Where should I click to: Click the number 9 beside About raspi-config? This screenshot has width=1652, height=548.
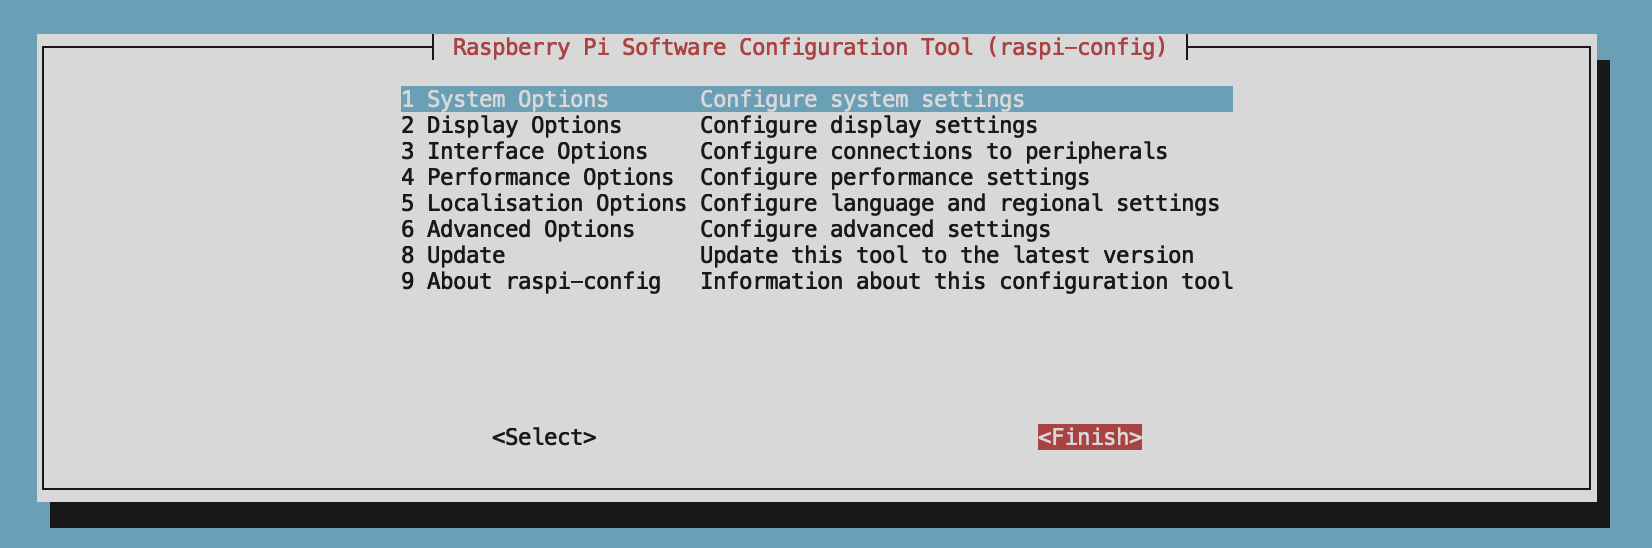tap(408, 282)
